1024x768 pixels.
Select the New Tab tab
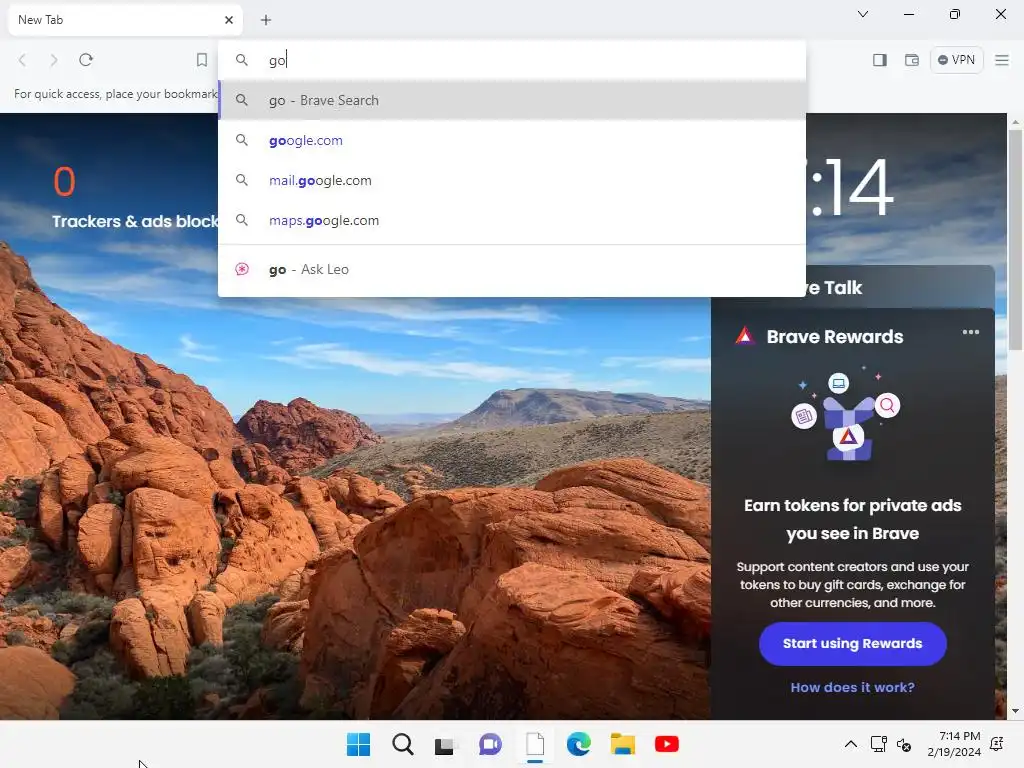coord(124,20)
